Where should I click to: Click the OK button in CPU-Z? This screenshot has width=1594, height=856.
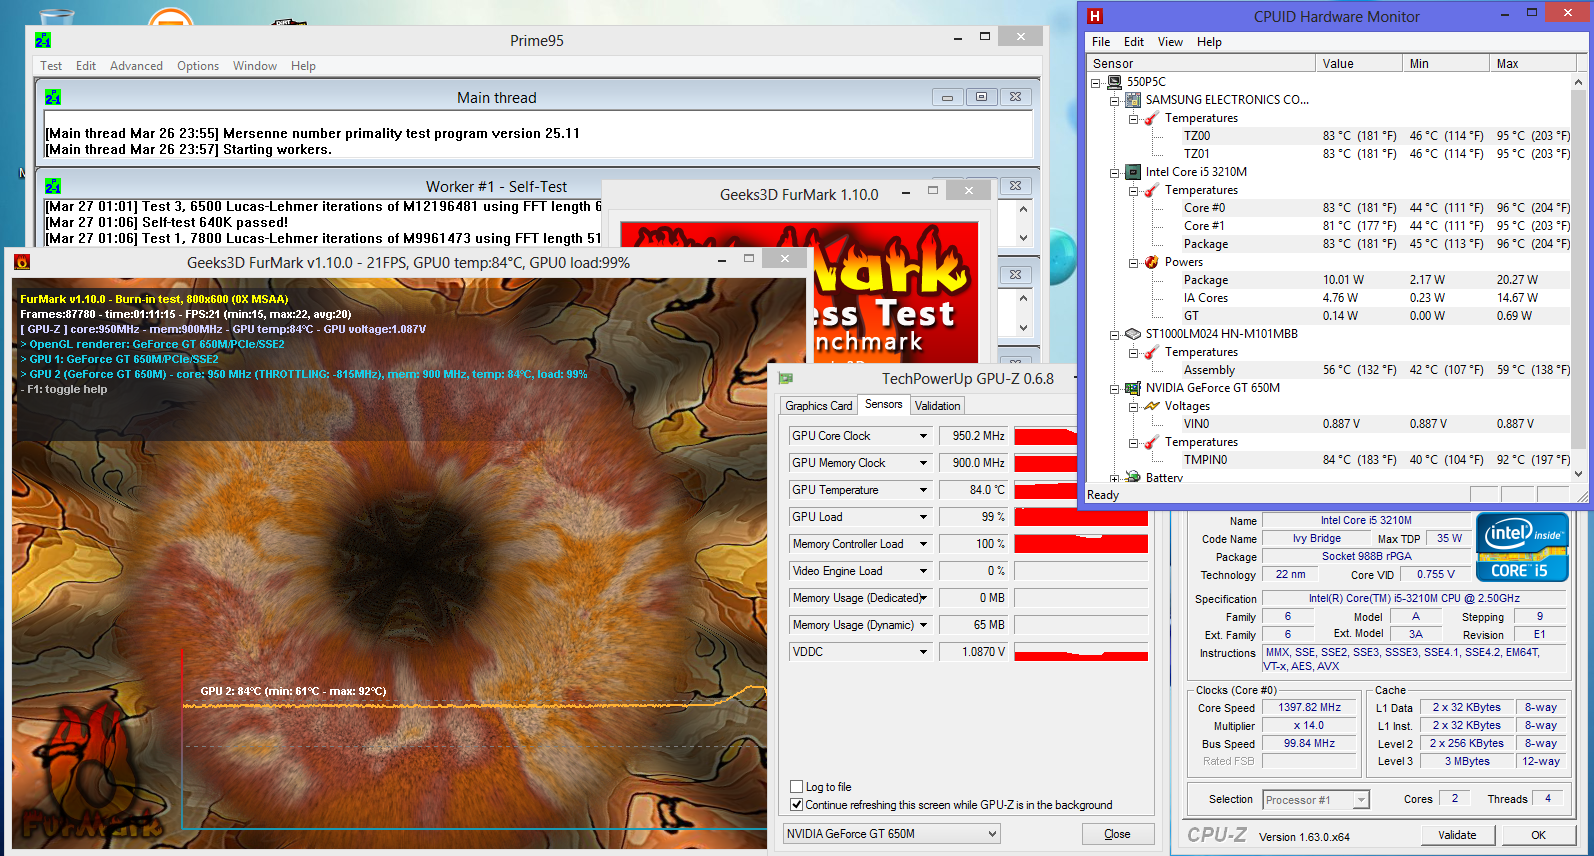(1538, 835)
